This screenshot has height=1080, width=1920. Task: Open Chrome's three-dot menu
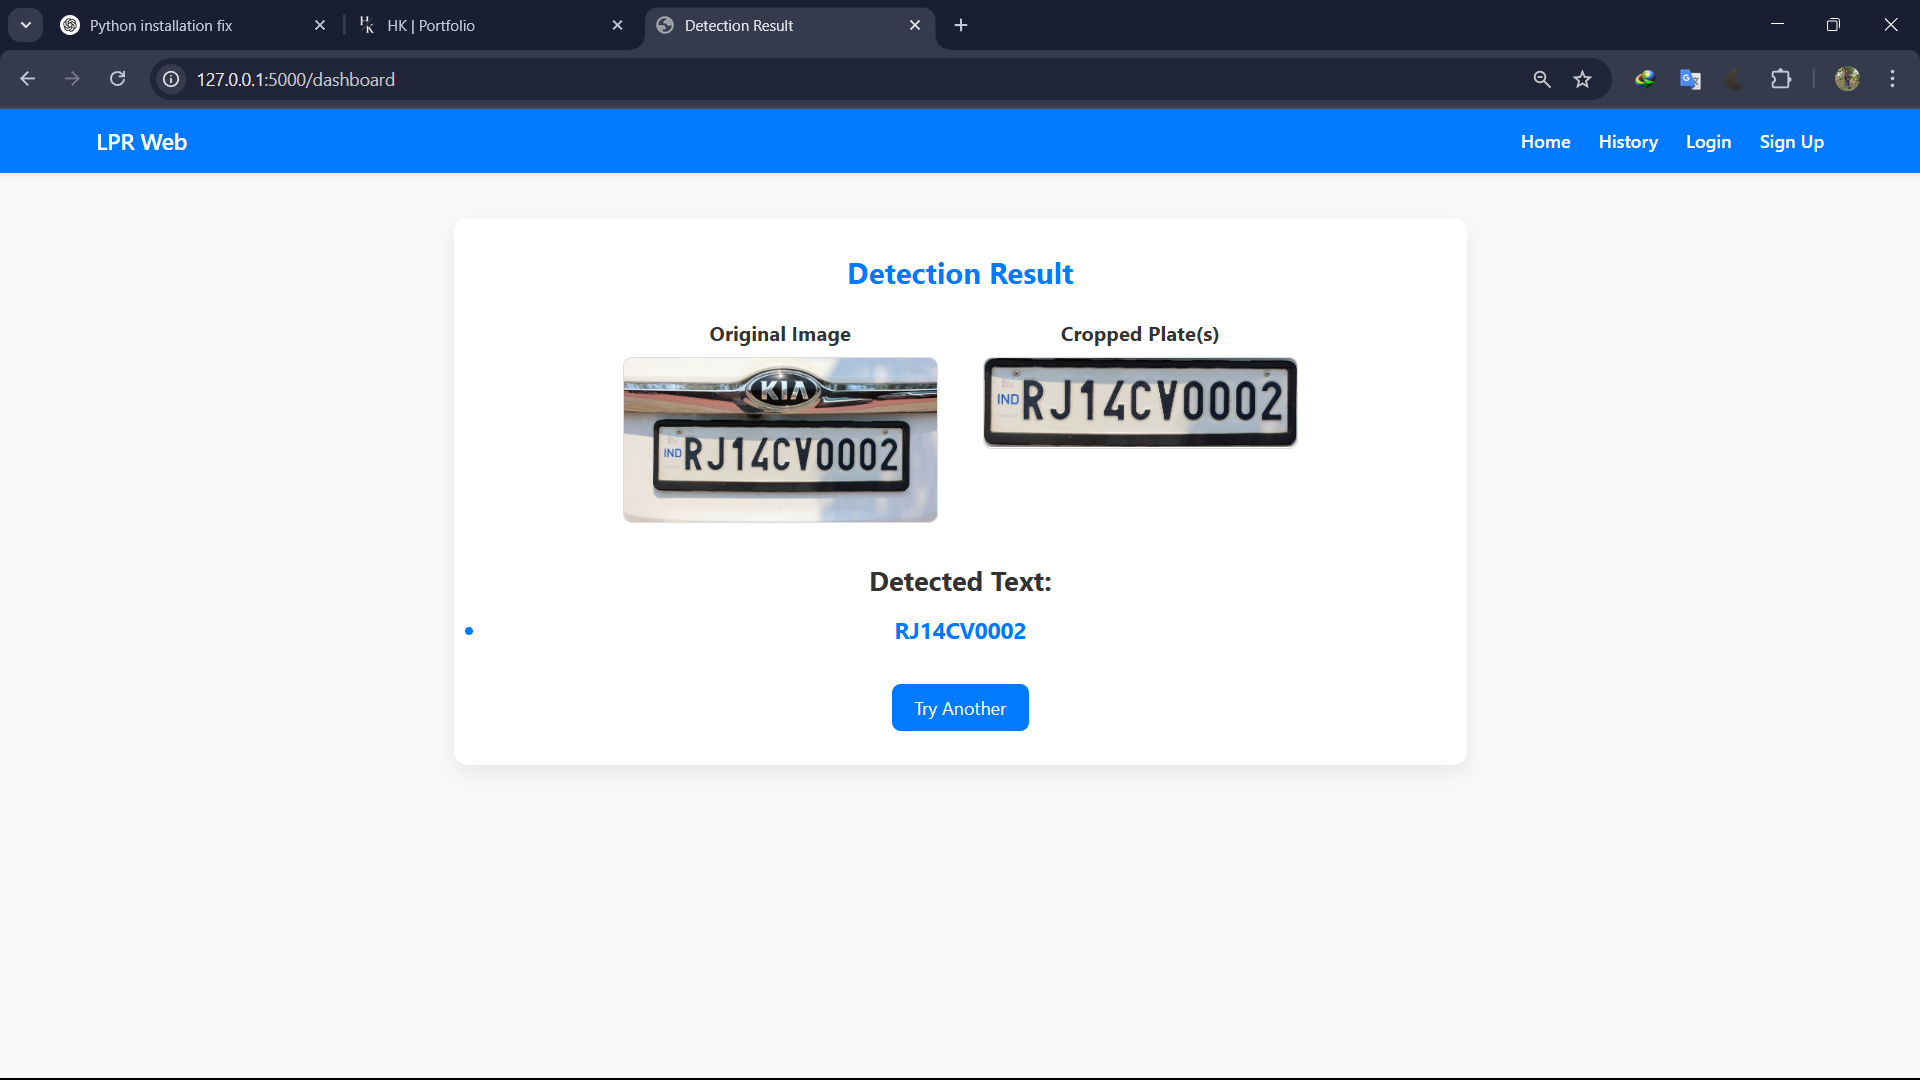(1892, 79)
